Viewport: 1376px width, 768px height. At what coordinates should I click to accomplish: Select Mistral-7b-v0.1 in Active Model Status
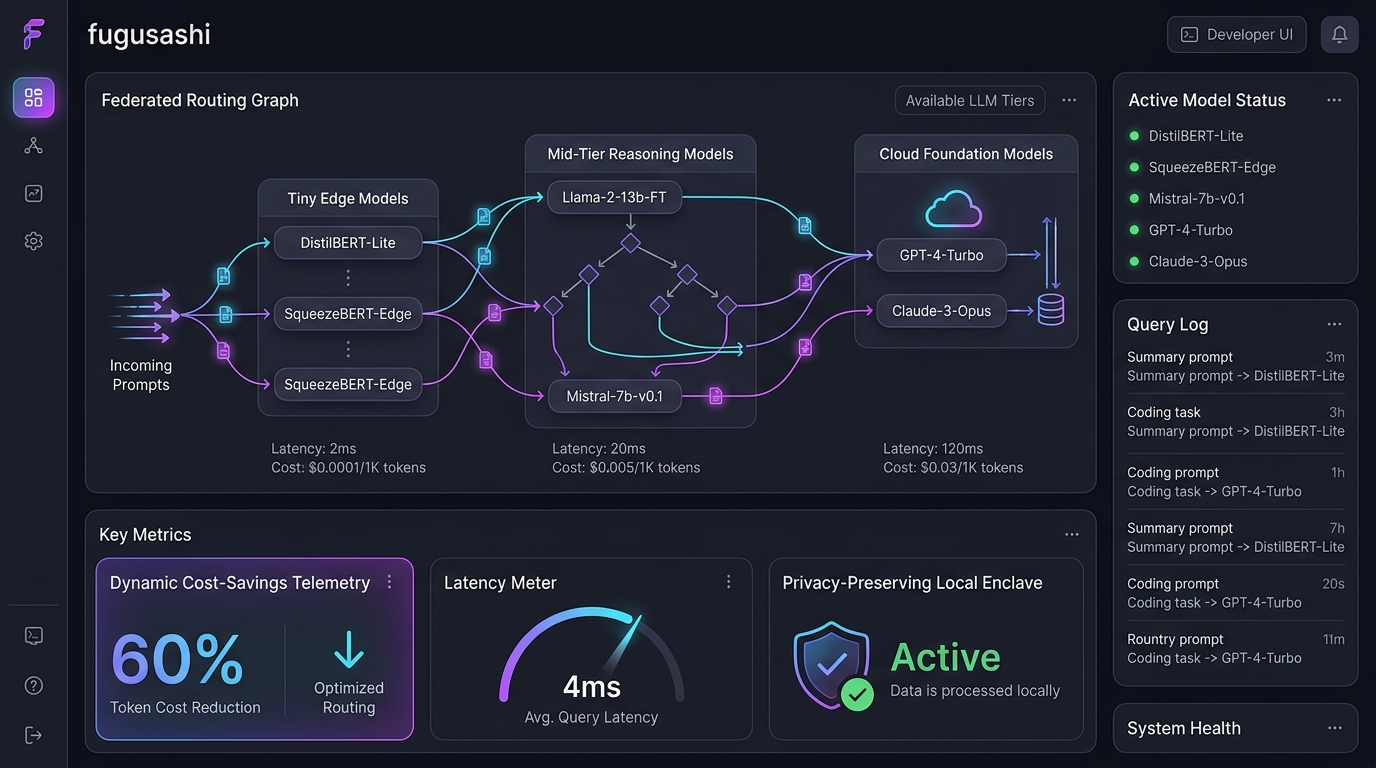tap(1197, 199)
